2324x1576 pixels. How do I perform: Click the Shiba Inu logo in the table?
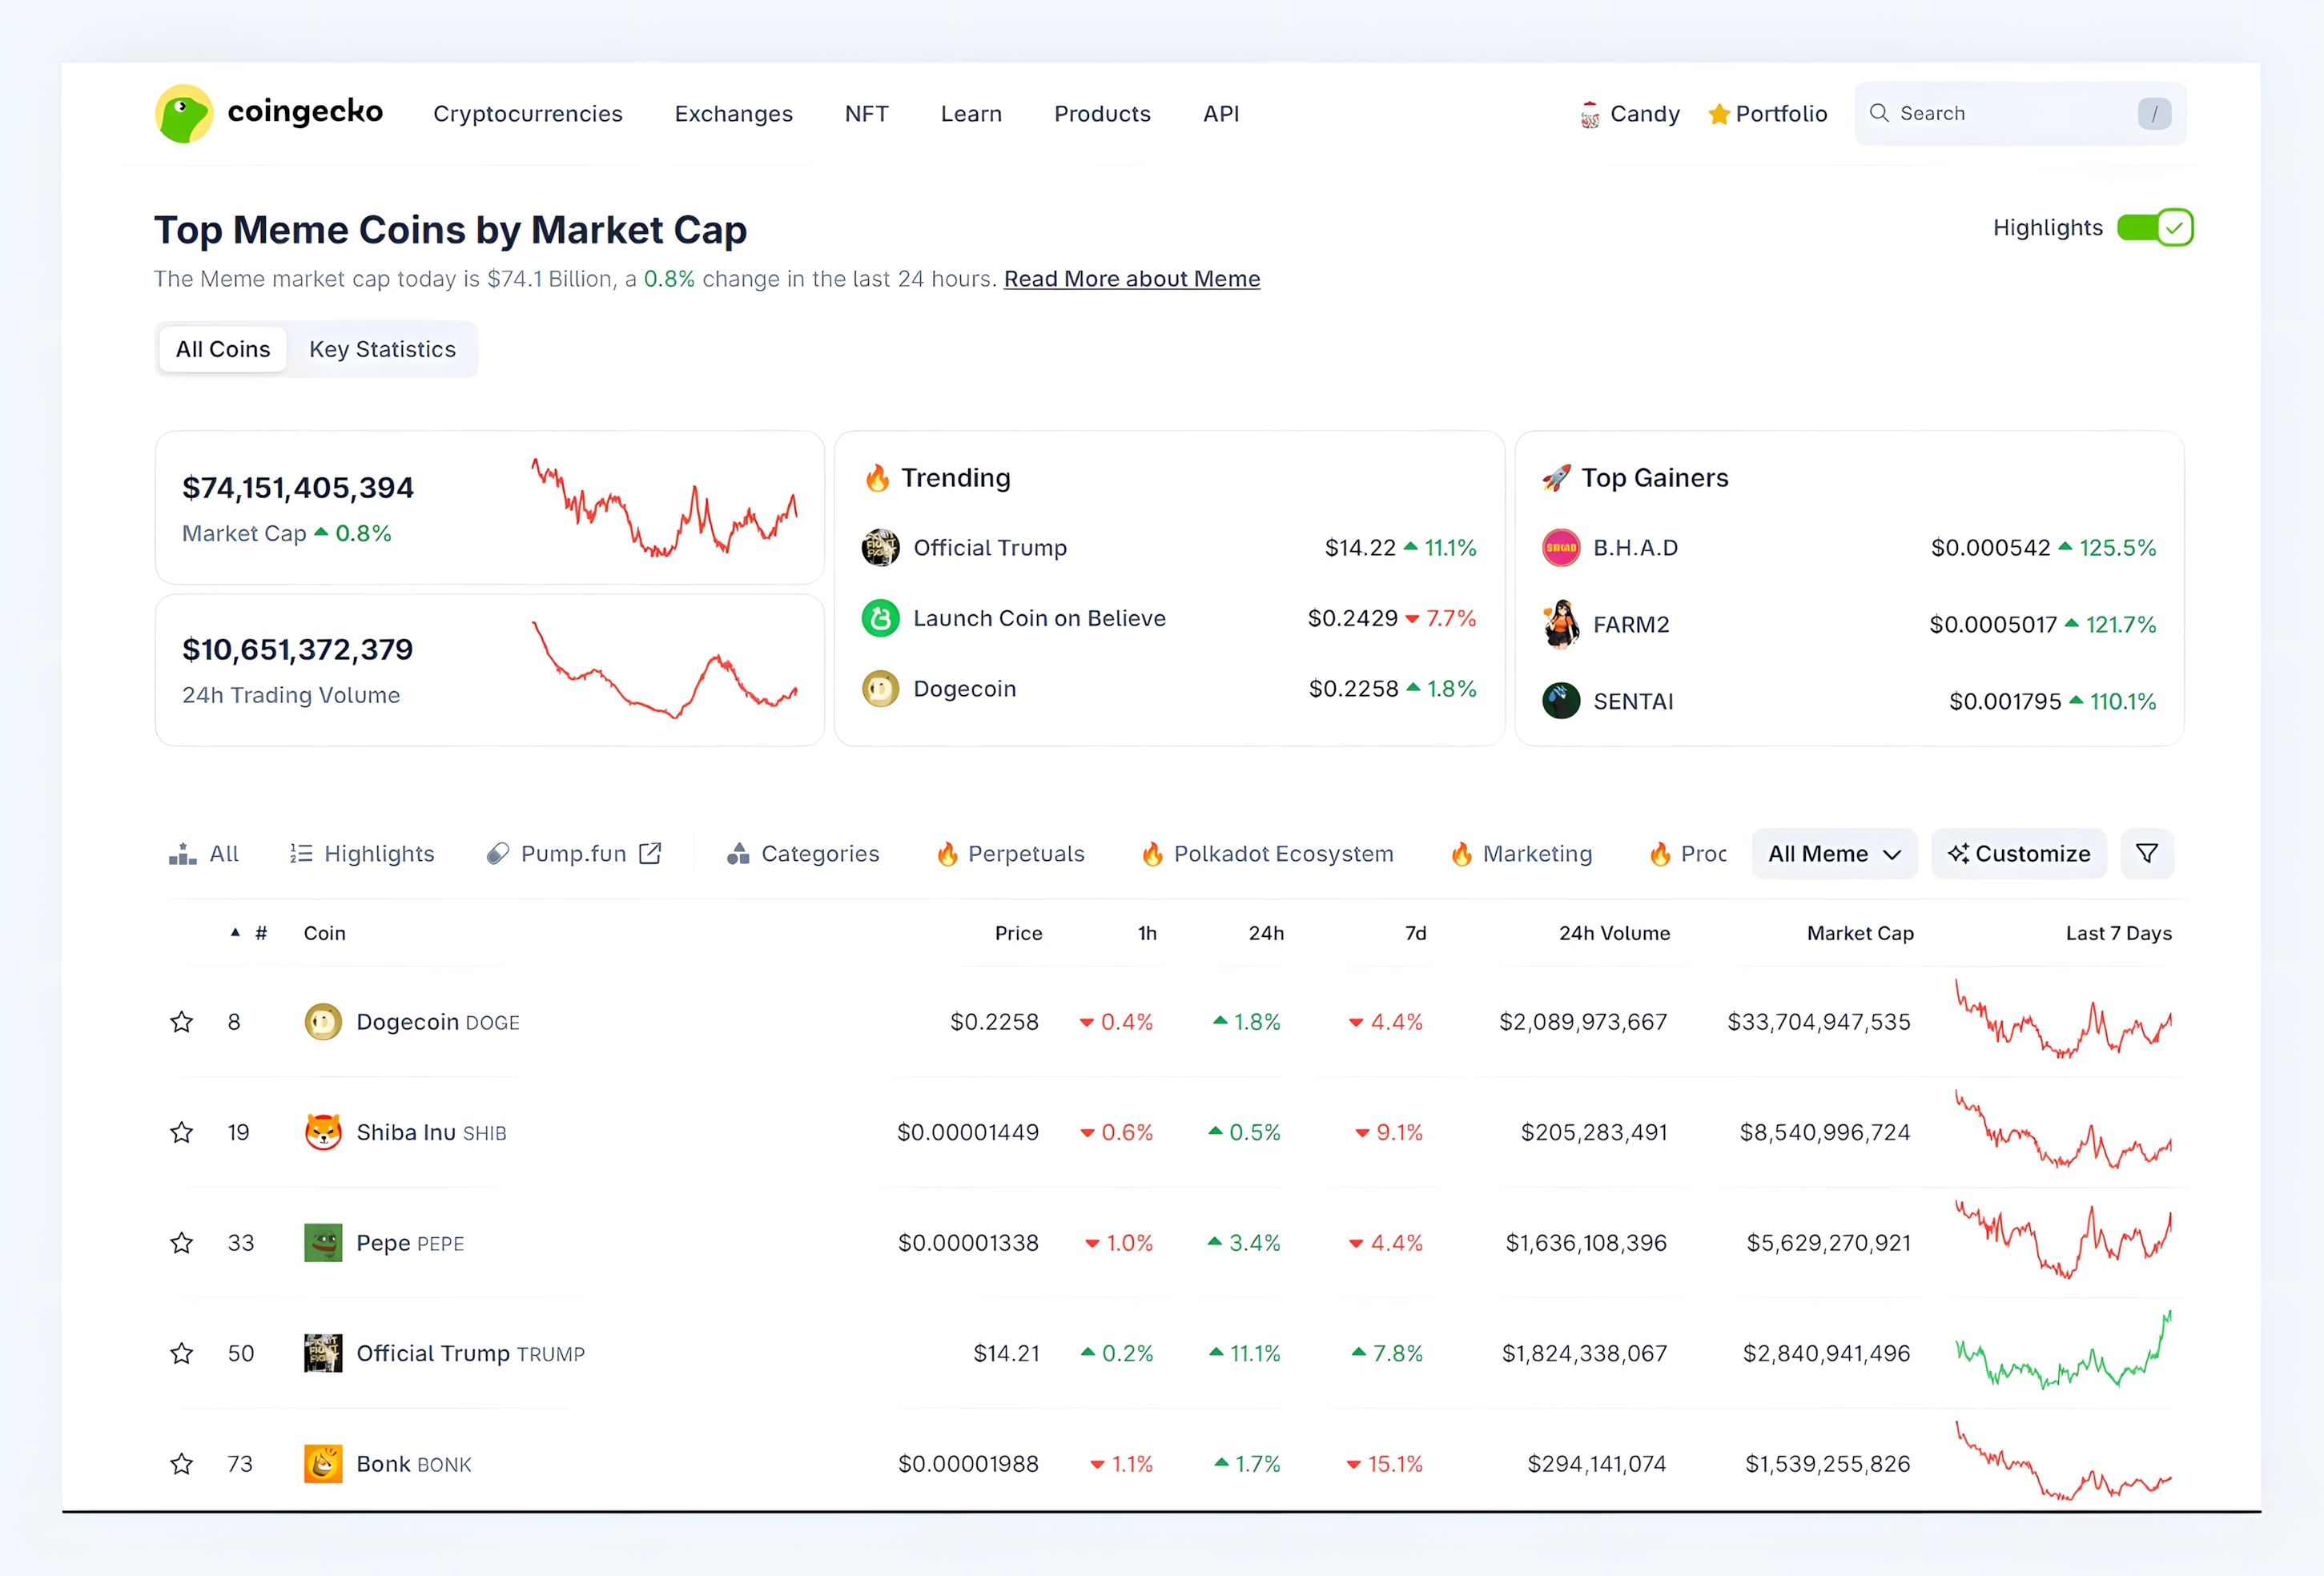tap(323, 1132)
